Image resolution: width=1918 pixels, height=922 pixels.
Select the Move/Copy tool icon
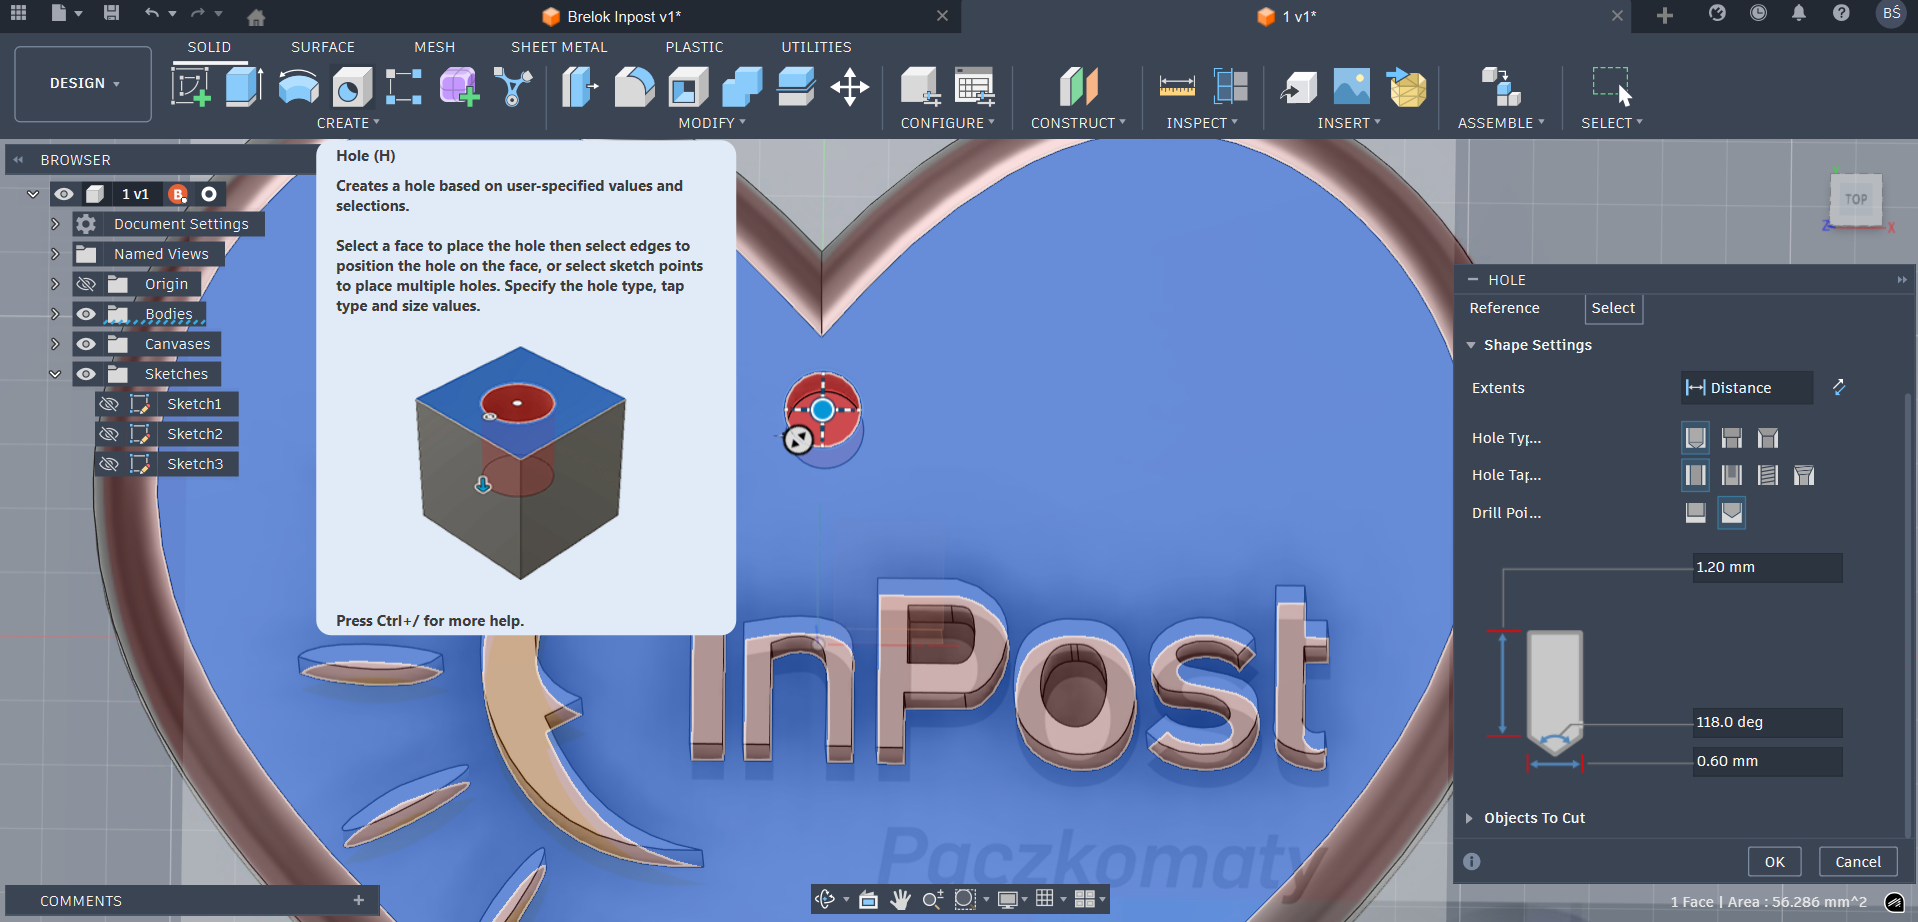coord(849,87)
